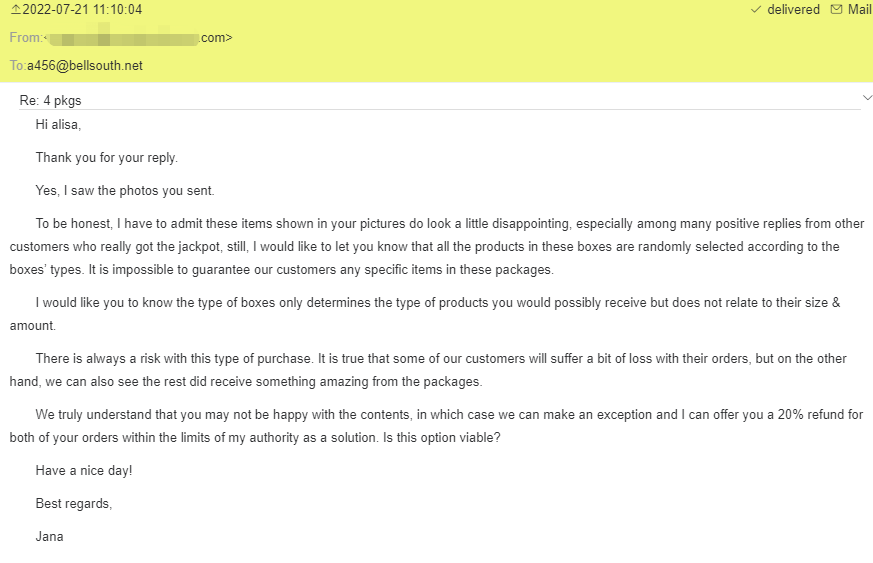Click the "Thank you for your reply." line
This screenshot has width=873, height=563.
click(x=106, y=158)
